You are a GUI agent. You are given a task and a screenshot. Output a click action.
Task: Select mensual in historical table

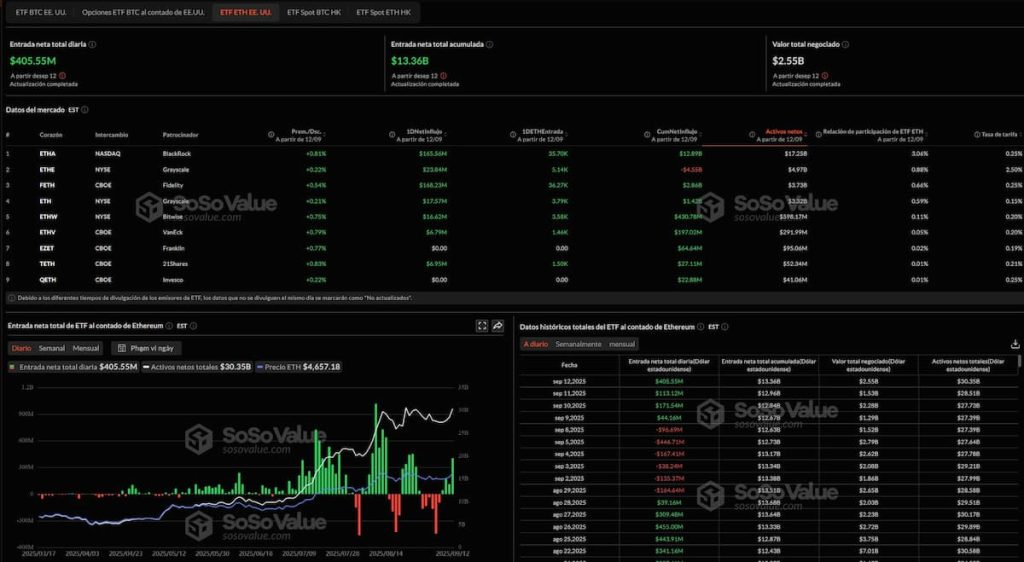622,344
